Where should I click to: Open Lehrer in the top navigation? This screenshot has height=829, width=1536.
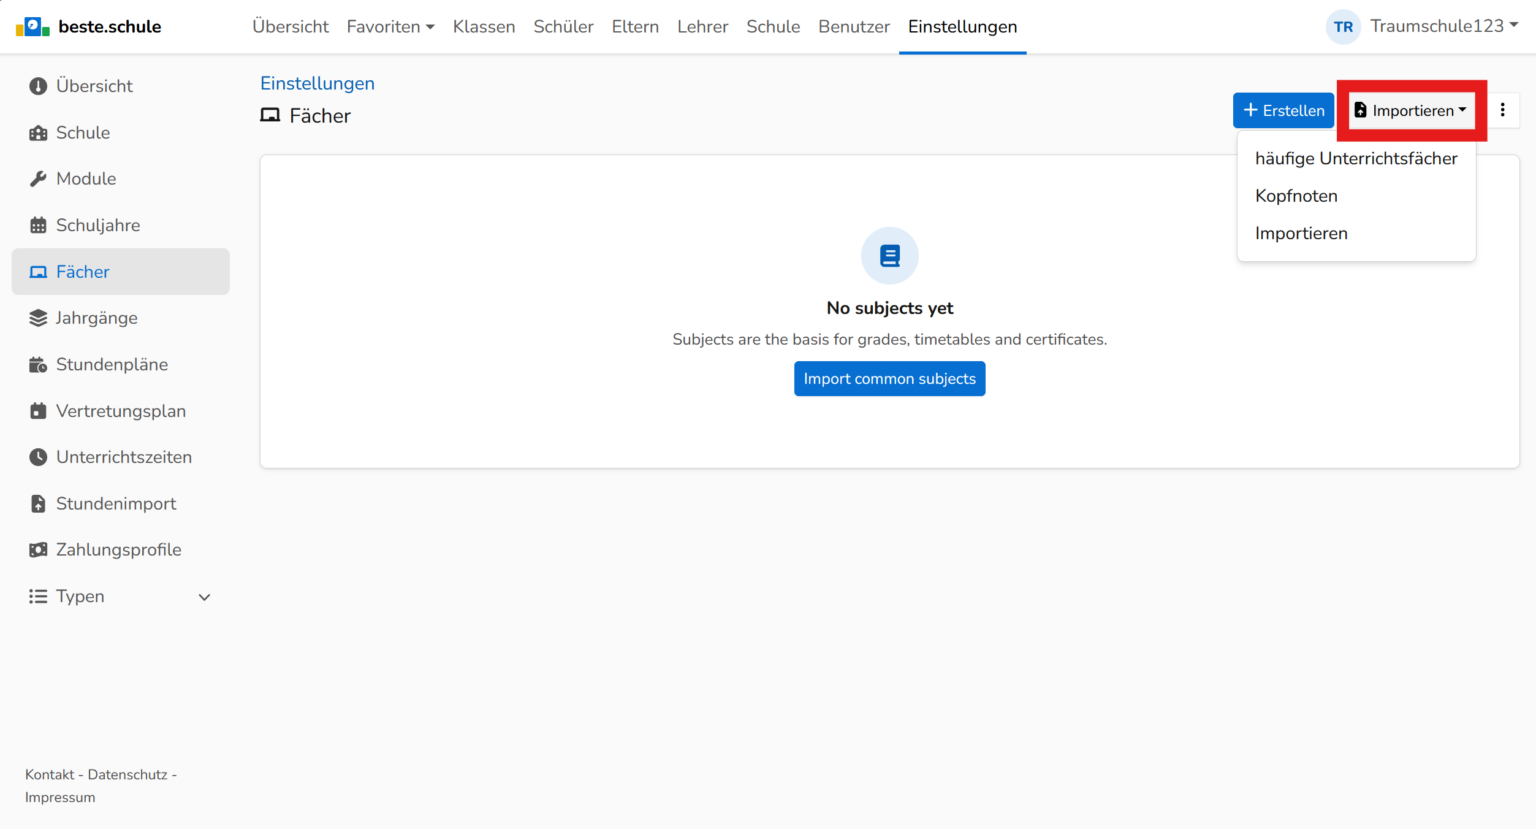tap(702, 27)
